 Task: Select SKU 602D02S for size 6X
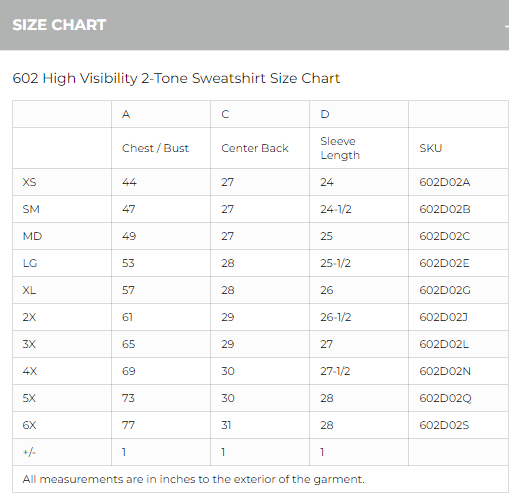[444, 425]
